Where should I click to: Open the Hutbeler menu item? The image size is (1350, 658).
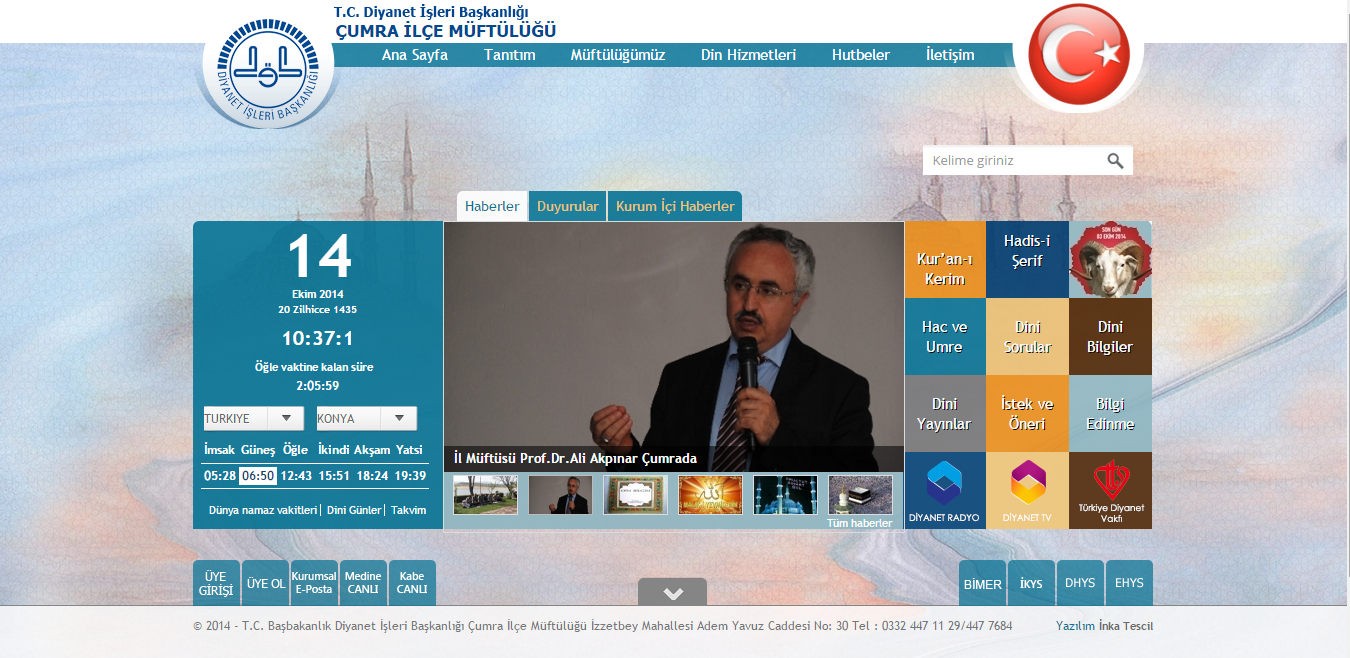pos(860,55)
